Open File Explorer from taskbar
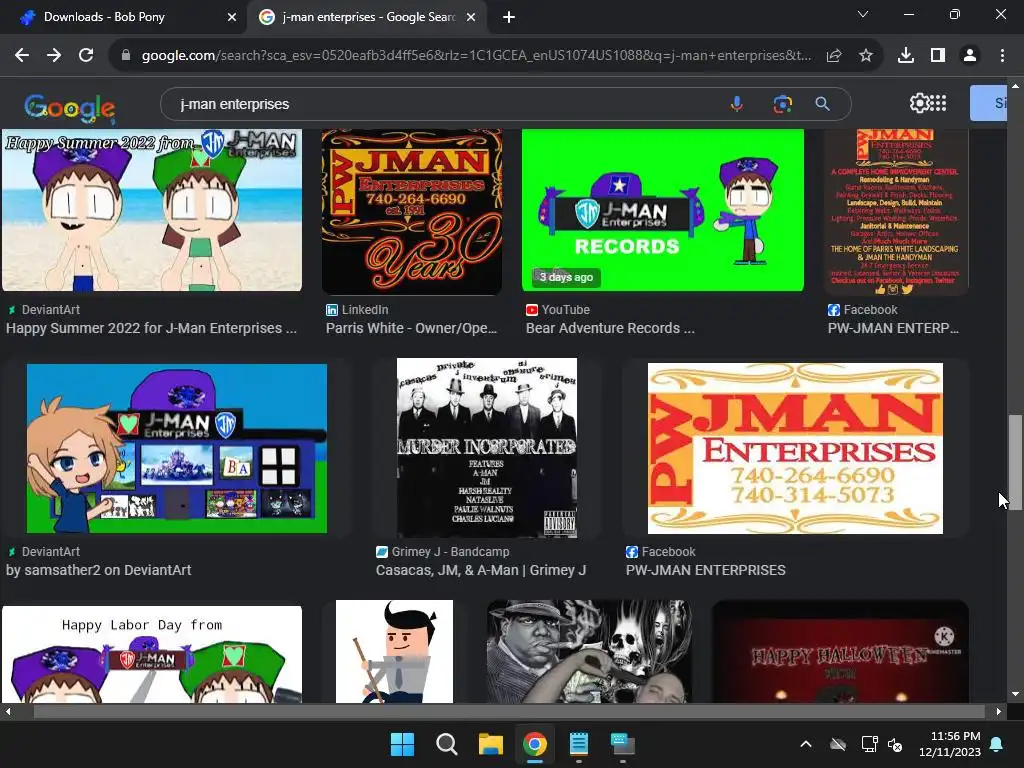This screenshot has height=768, width=1024. tap(490, 744)
